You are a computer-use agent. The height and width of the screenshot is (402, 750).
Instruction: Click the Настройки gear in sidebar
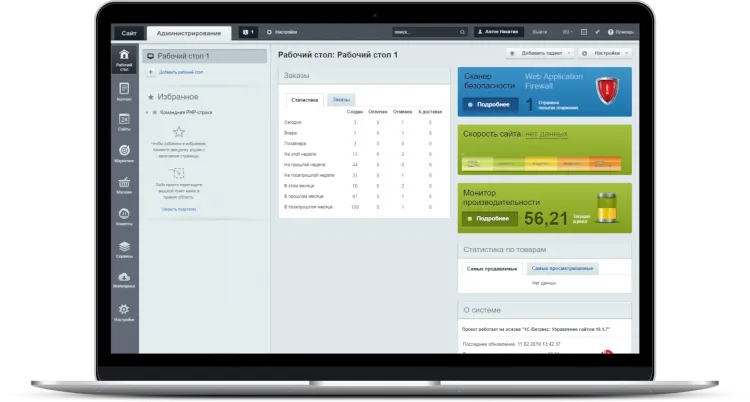click(124, 311)
